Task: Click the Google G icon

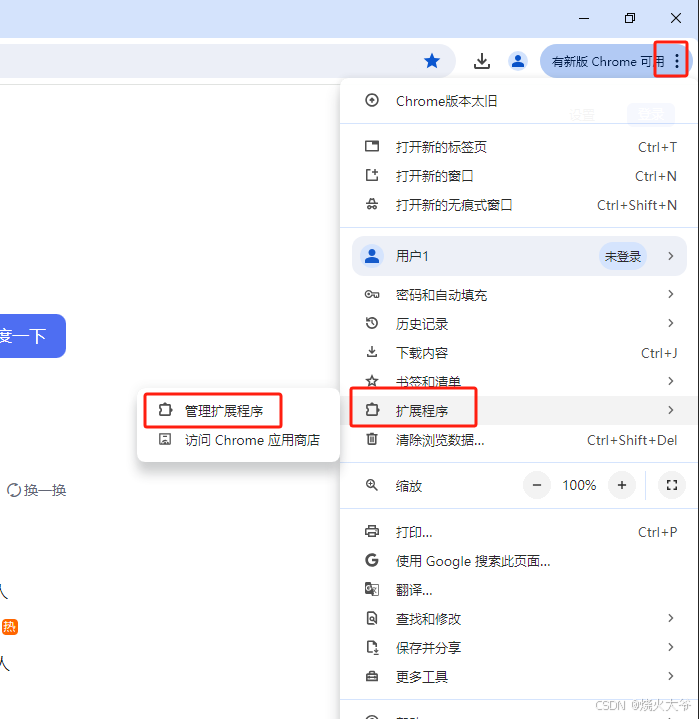Action: click(x=372, y=560)
